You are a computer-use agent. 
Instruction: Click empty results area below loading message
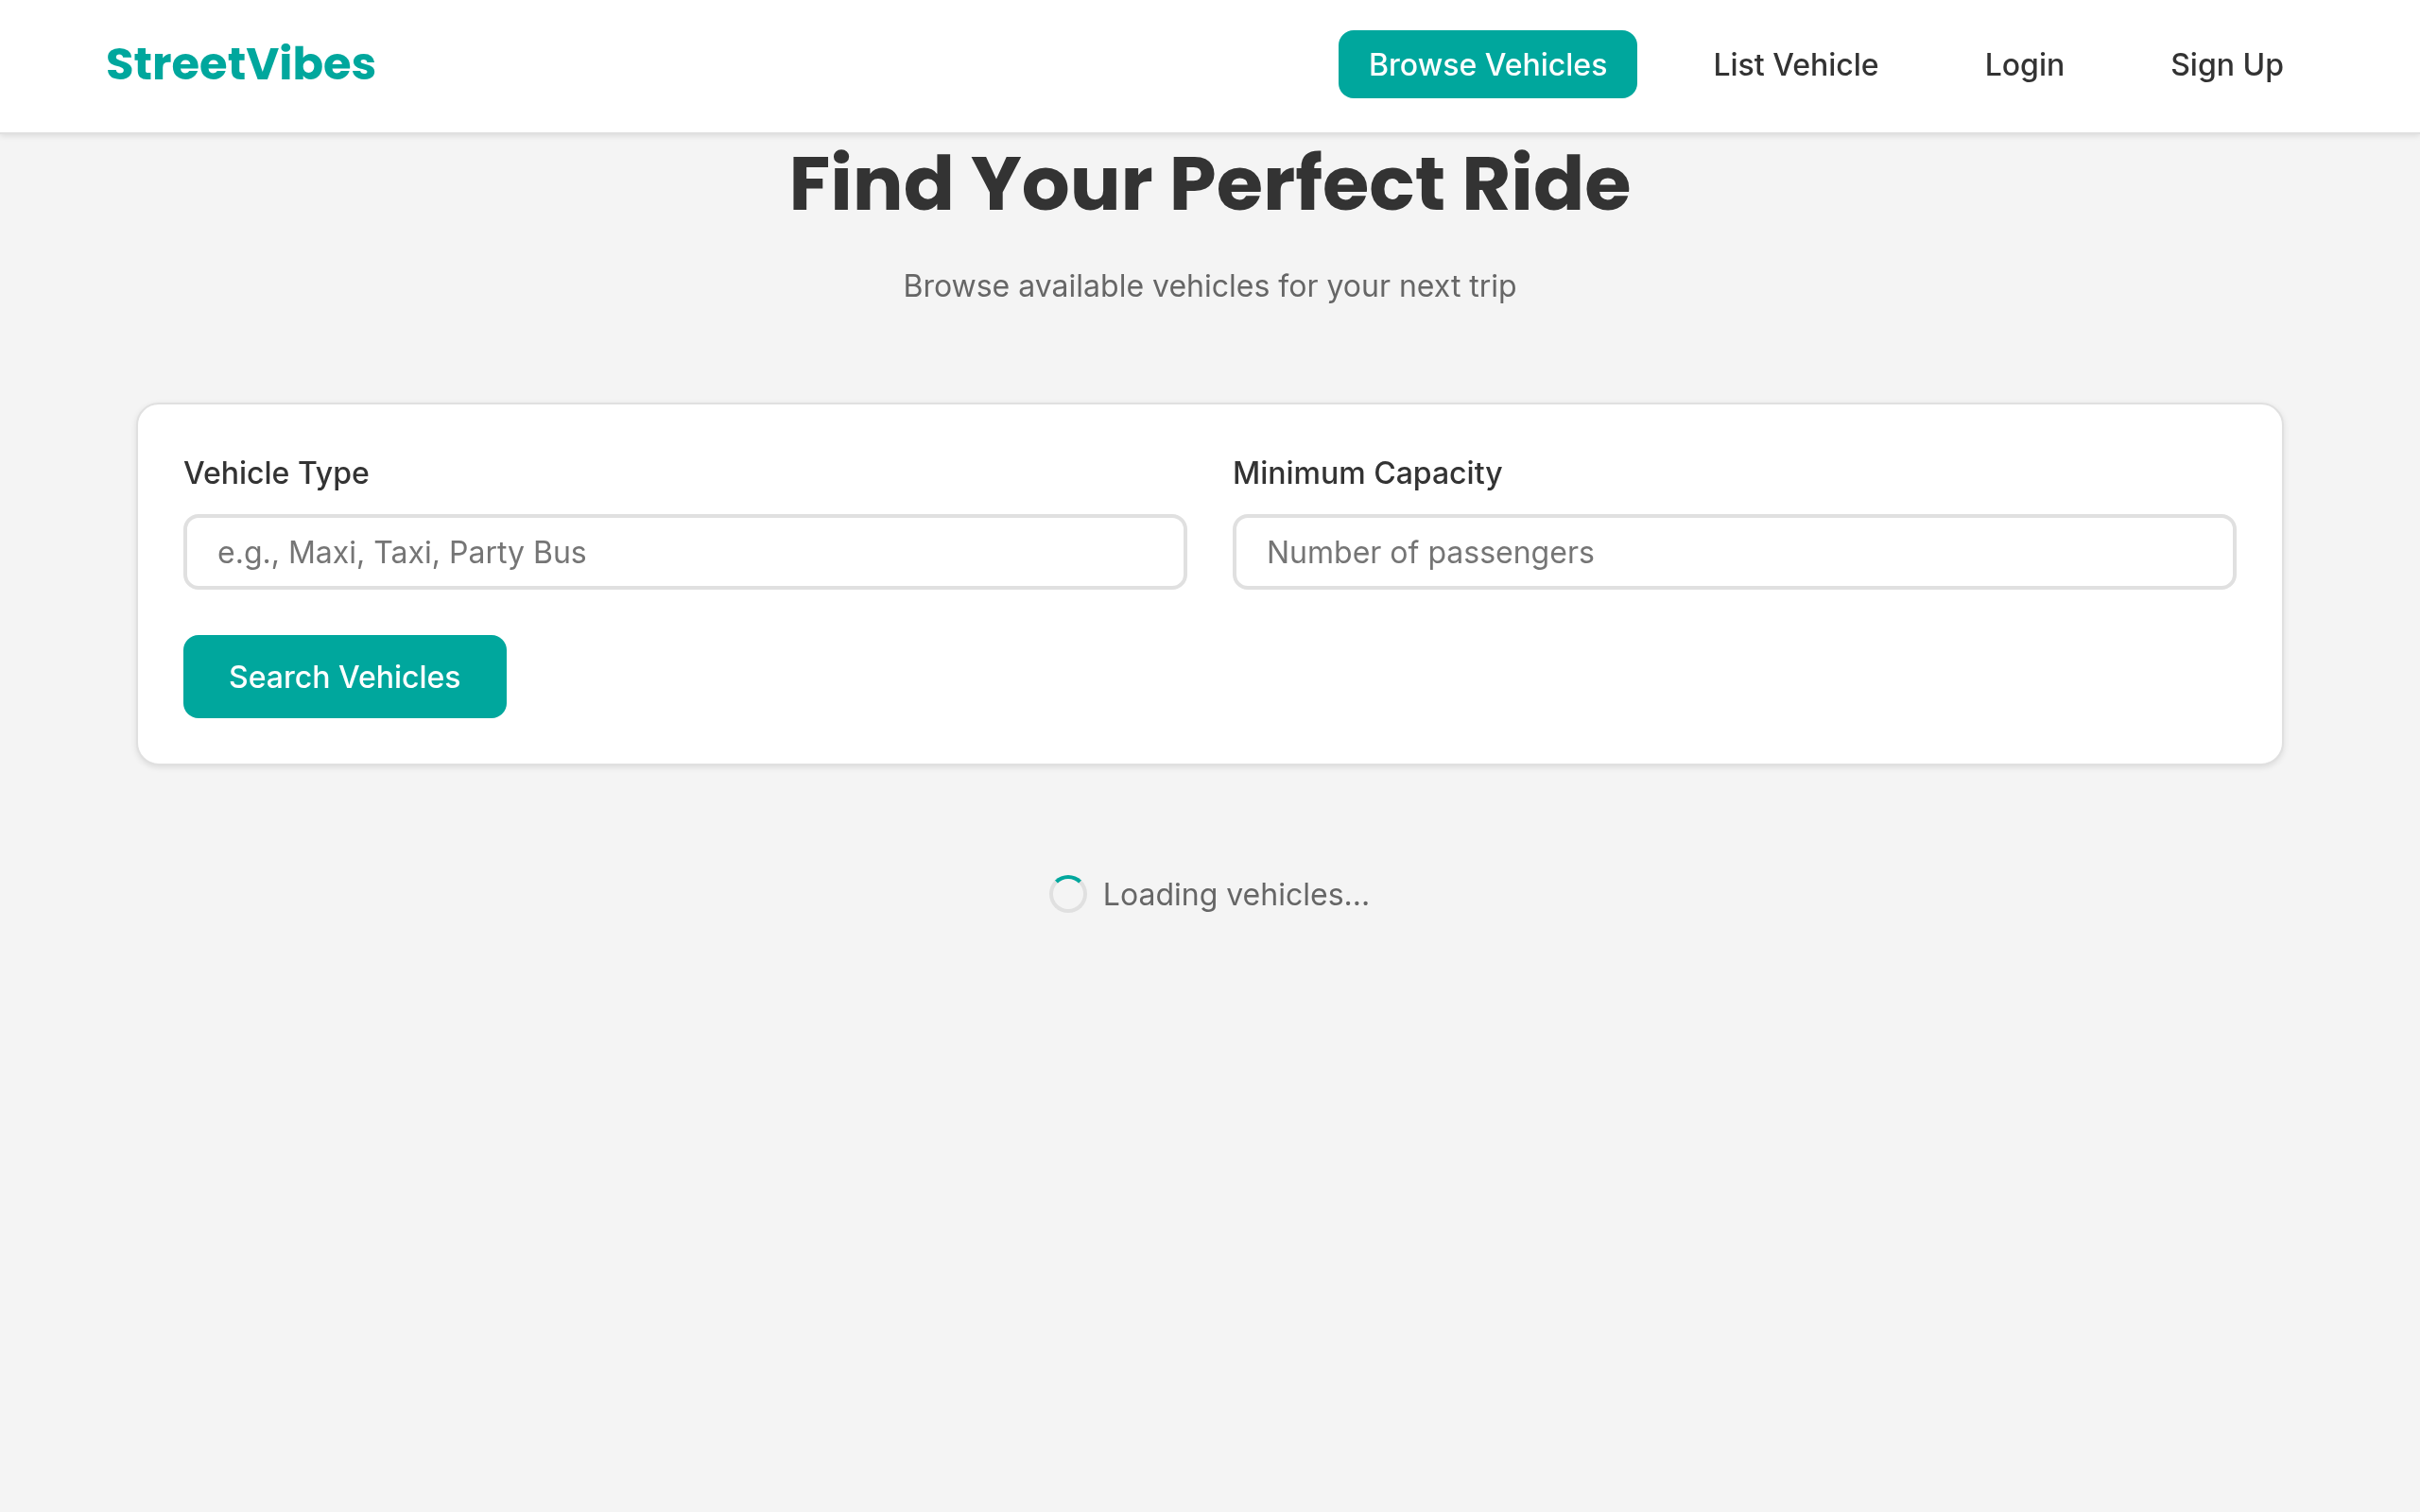[x=1209, y=1200]
